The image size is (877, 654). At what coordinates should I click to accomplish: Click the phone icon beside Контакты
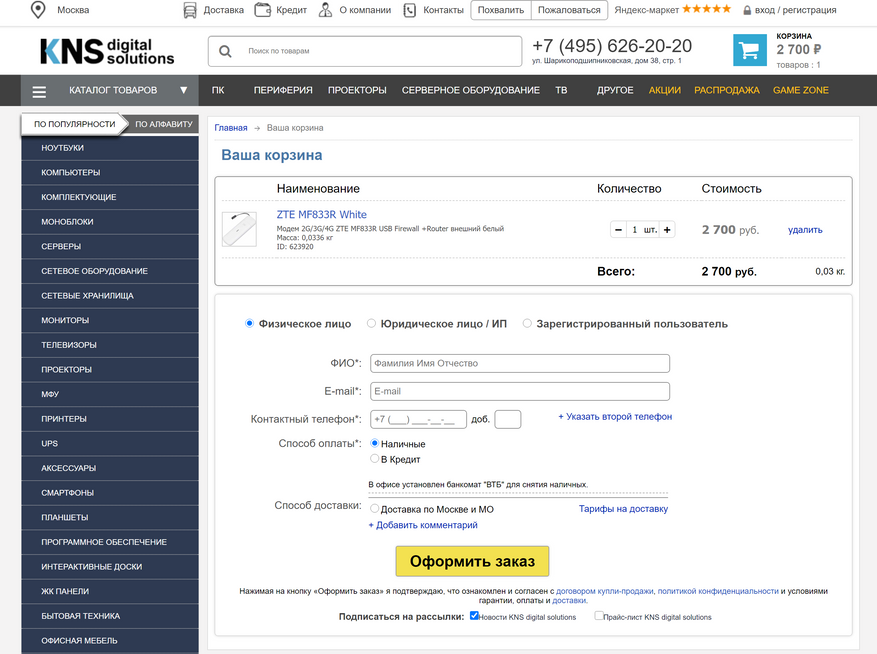pos(410,10)
